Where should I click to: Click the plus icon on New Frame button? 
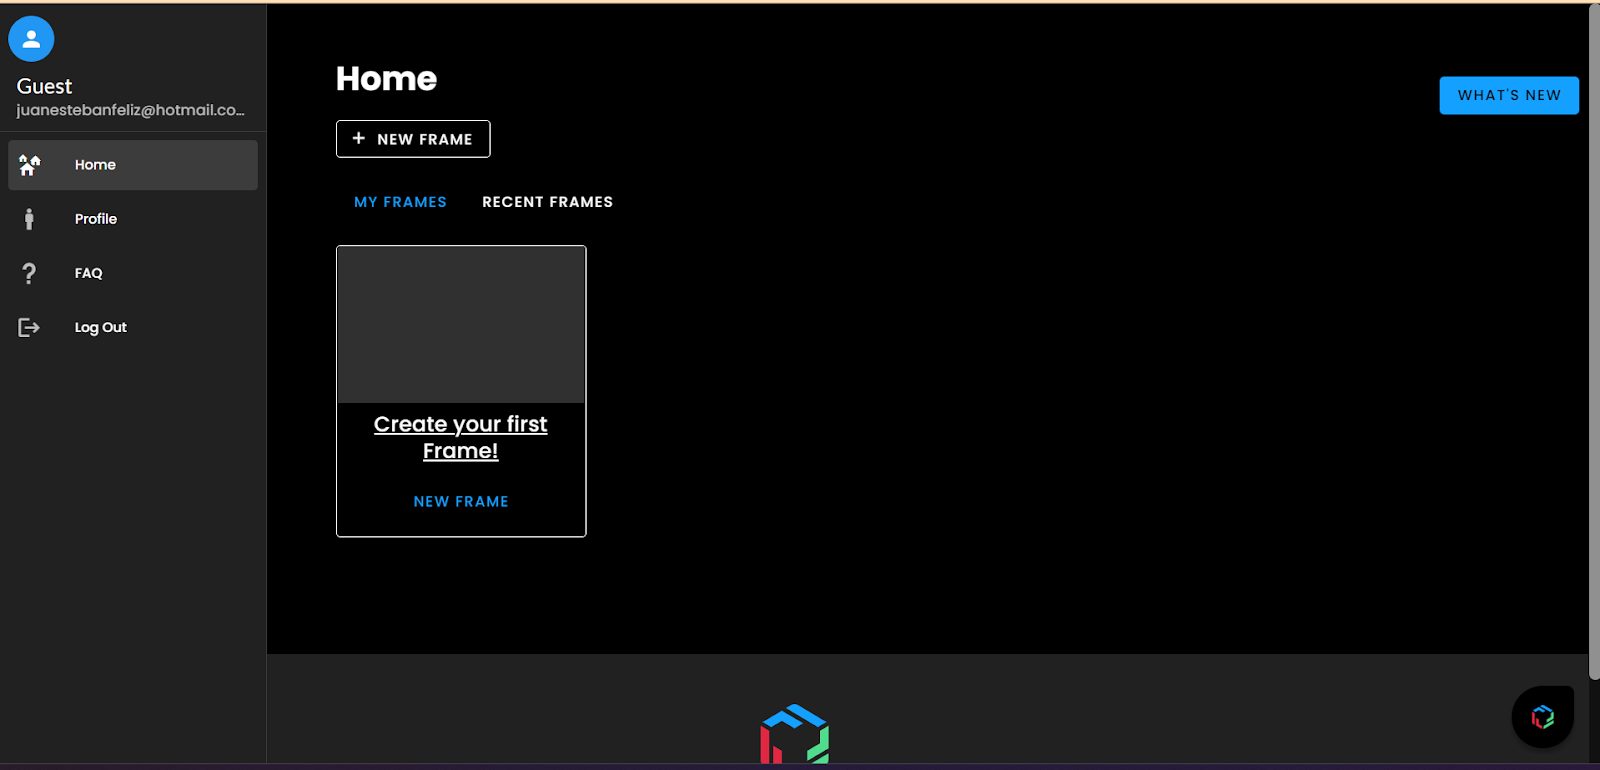click(x=359, y=139)
